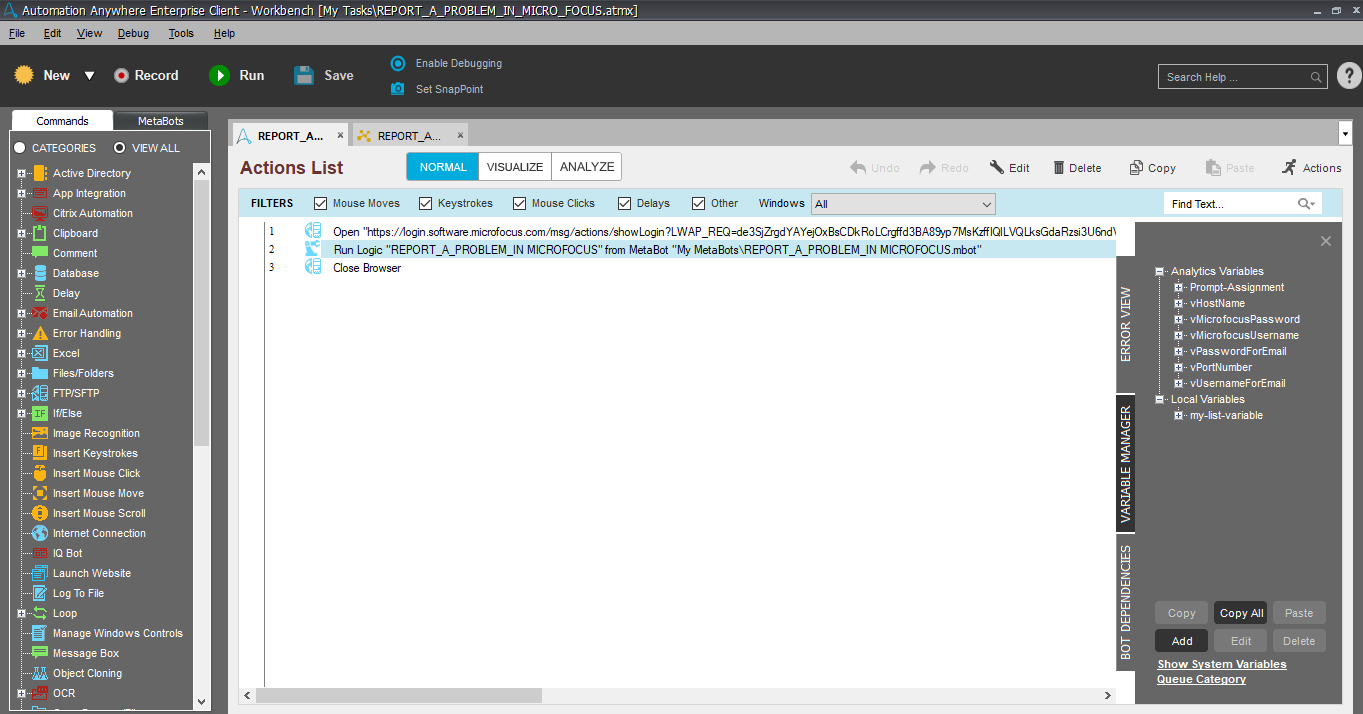Image resolution: width=1363 pixels, height=714 pixels.
Task: Select the Clipboard command icon
Action: point(40,233)
